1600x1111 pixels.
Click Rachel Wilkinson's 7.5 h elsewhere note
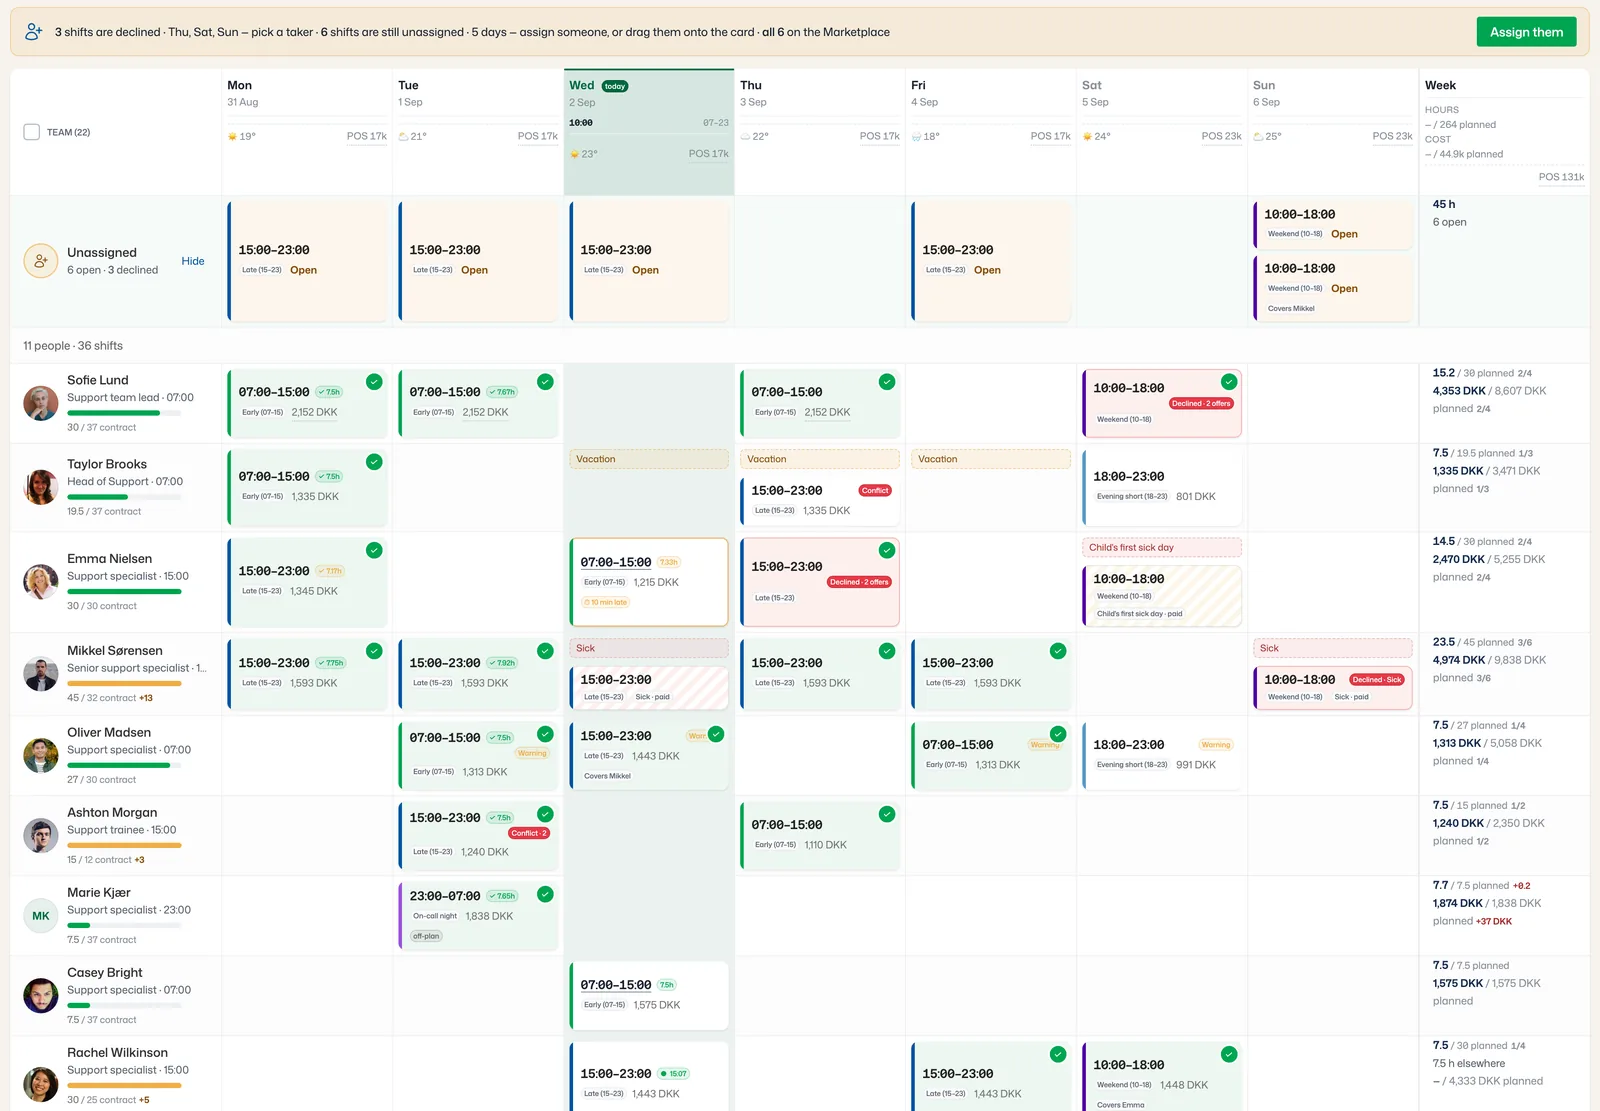tap(1468, 1064)
